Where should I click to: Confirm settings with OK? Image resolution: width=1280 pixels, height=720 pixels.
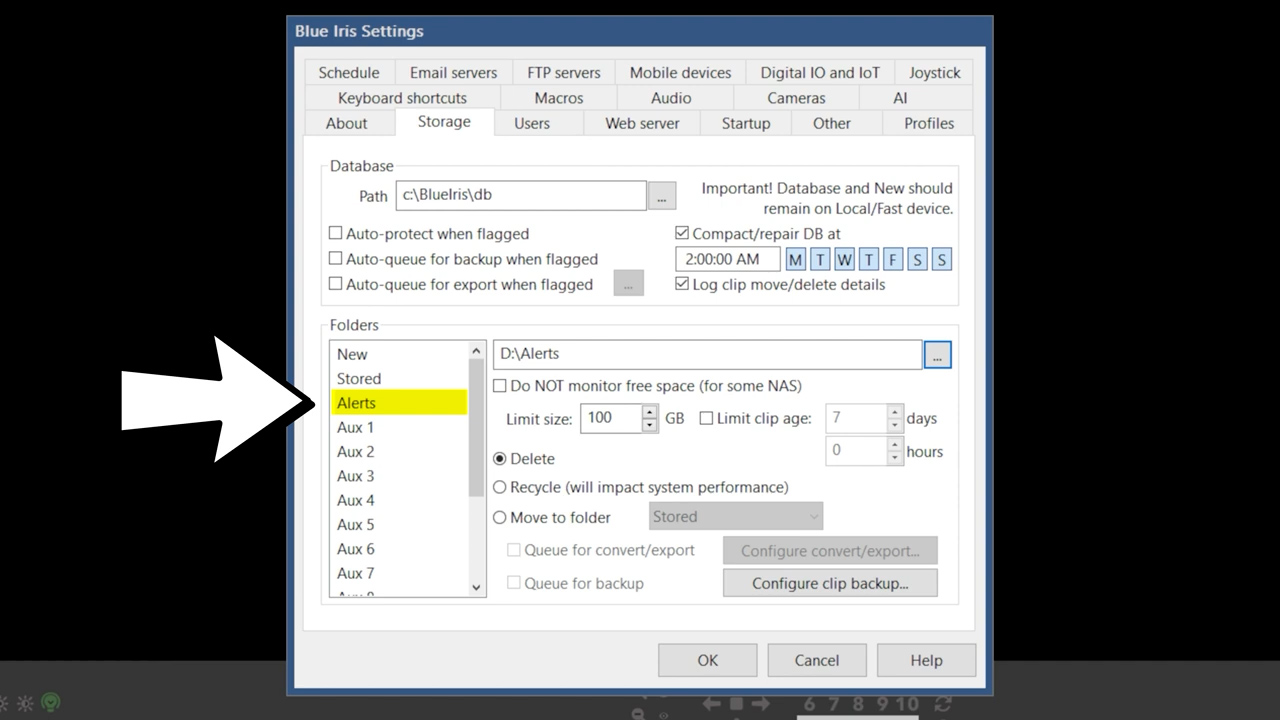(x=707, y=660)
